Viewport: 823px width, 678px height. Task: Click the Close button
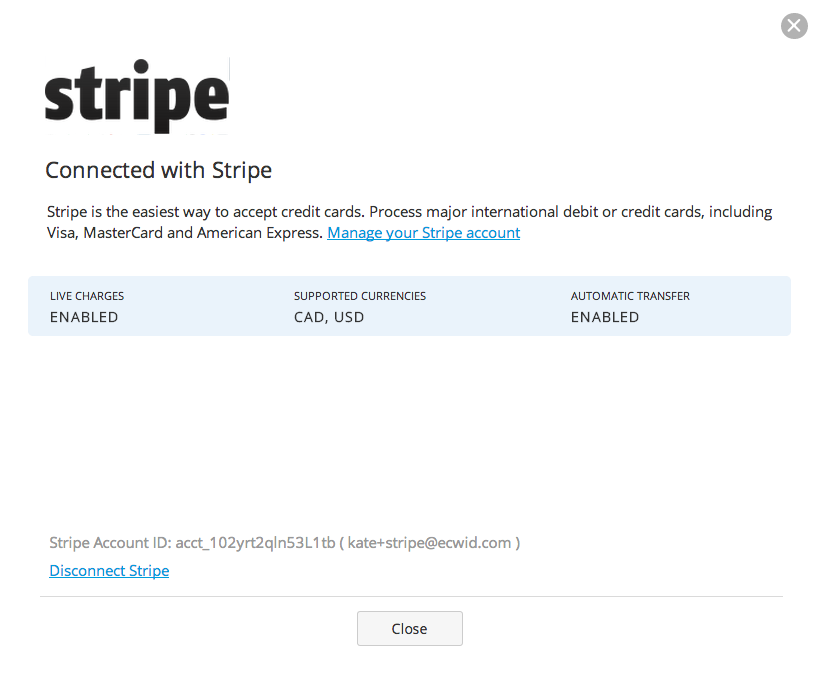(409, 628)
